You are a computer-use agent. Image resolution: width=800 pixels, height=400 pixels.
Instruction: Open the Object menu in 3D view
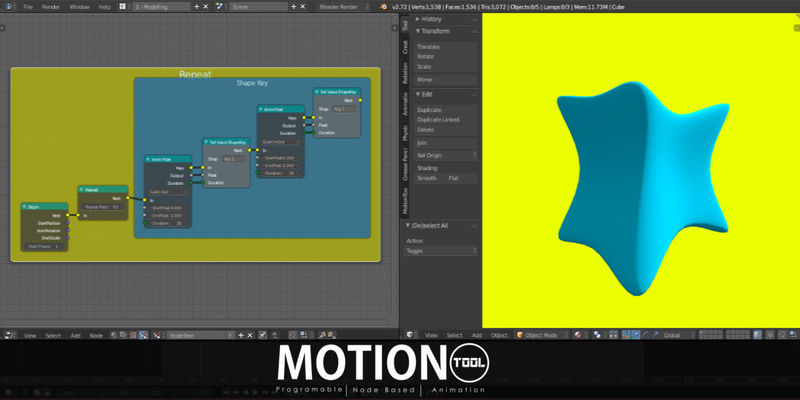click(499, 335)
